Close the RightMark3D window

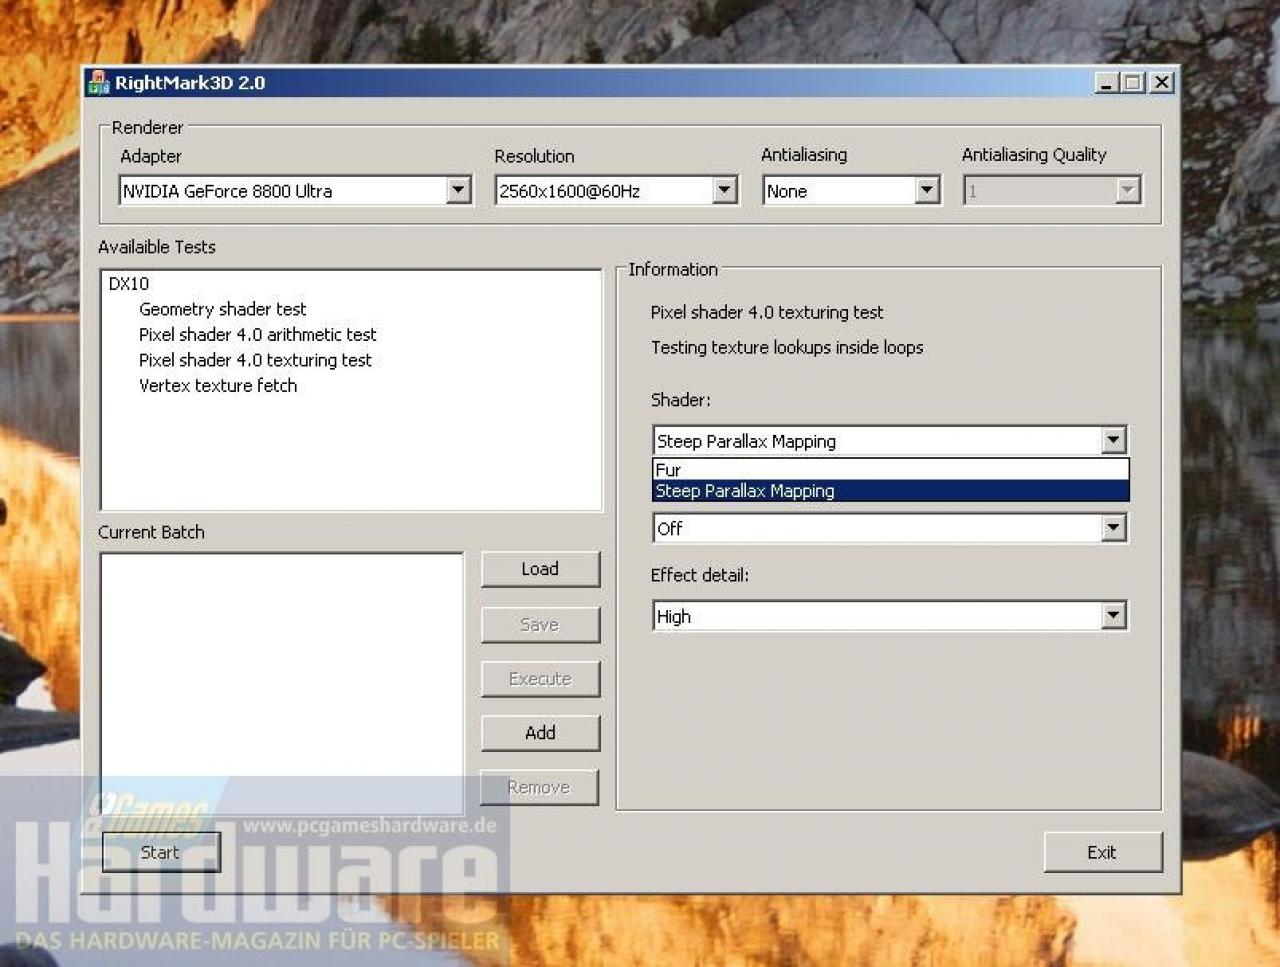pos(1161,83)
